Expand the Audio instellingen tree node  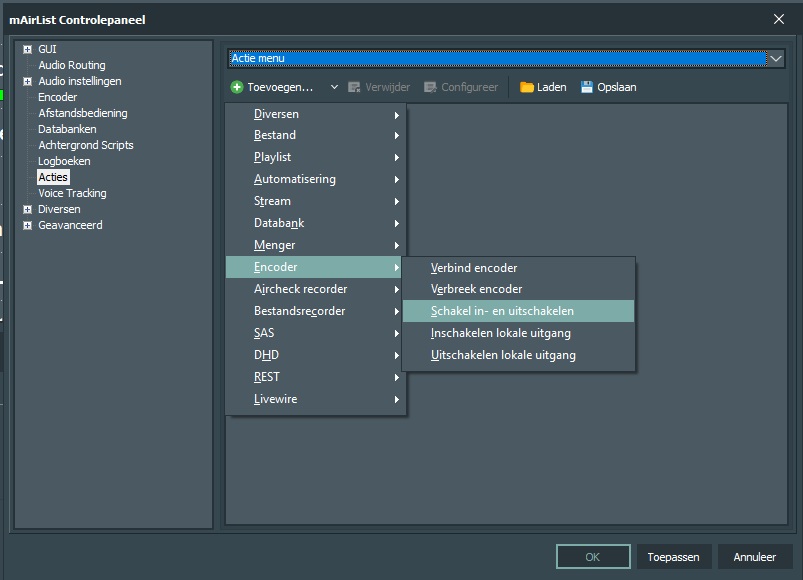pyautogui.click(x=28, y=81)
